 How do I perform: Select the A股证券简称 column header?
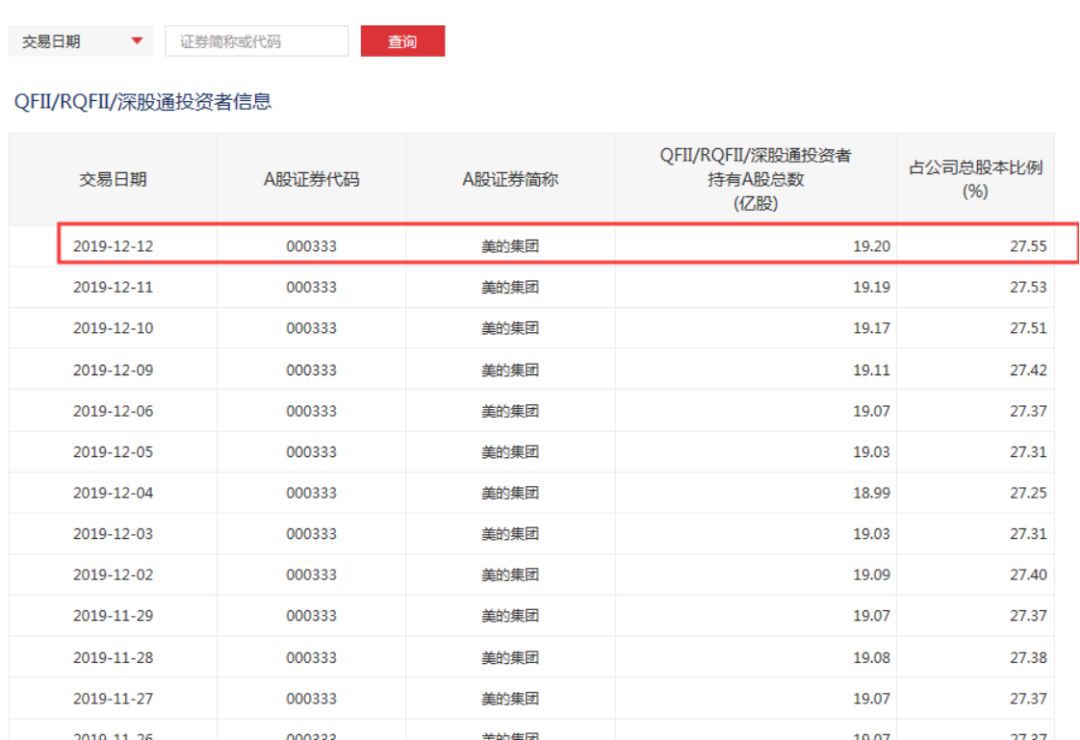click(510, 180)
